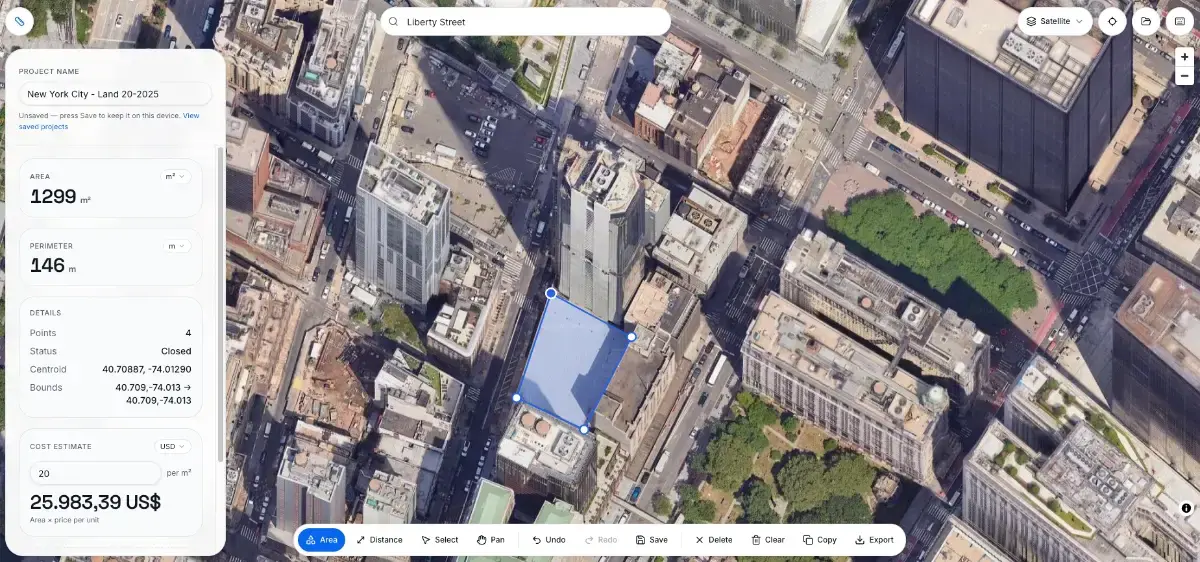Click the Bounds coordinates value

coord(153,394)
